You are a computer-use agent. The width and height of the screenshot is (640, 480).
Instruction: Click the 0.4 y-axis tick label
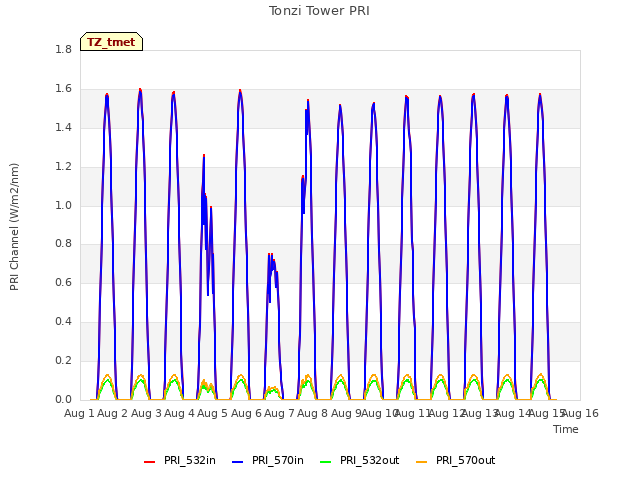point(63,321)
